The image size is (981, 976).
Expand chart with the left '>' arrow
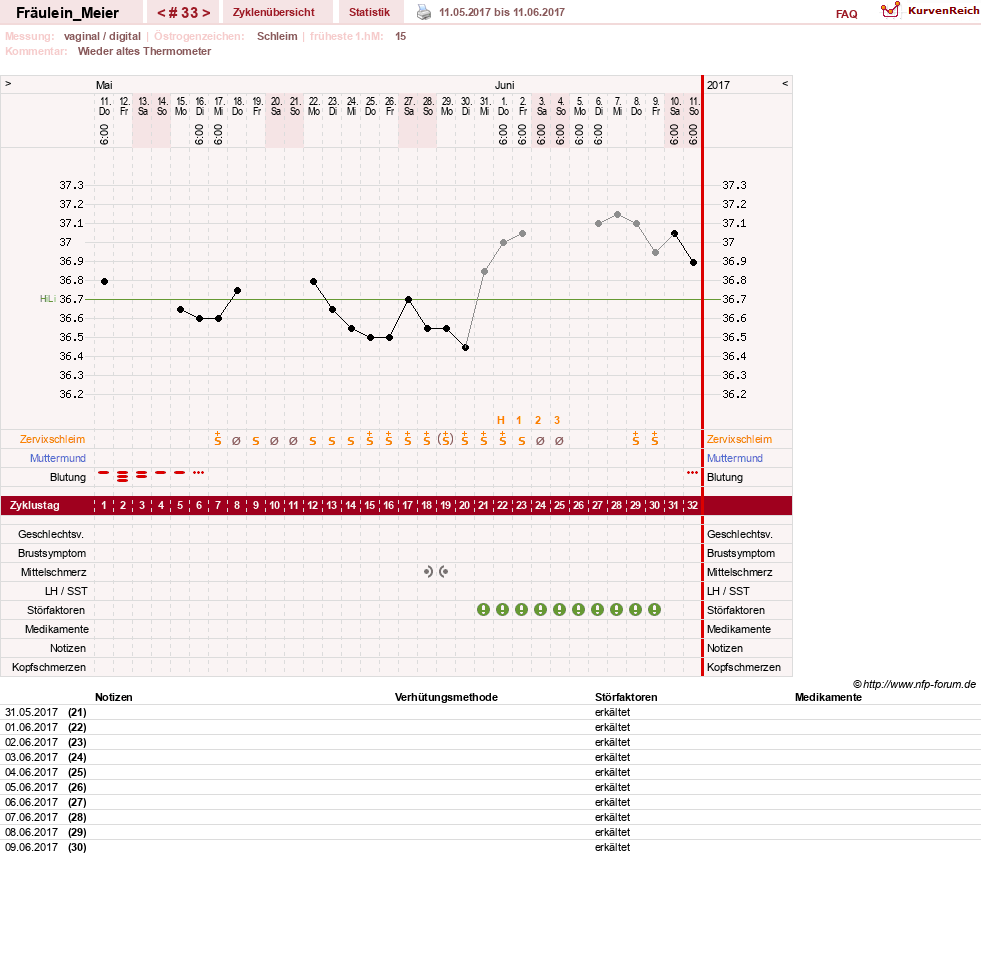(8, 83)
